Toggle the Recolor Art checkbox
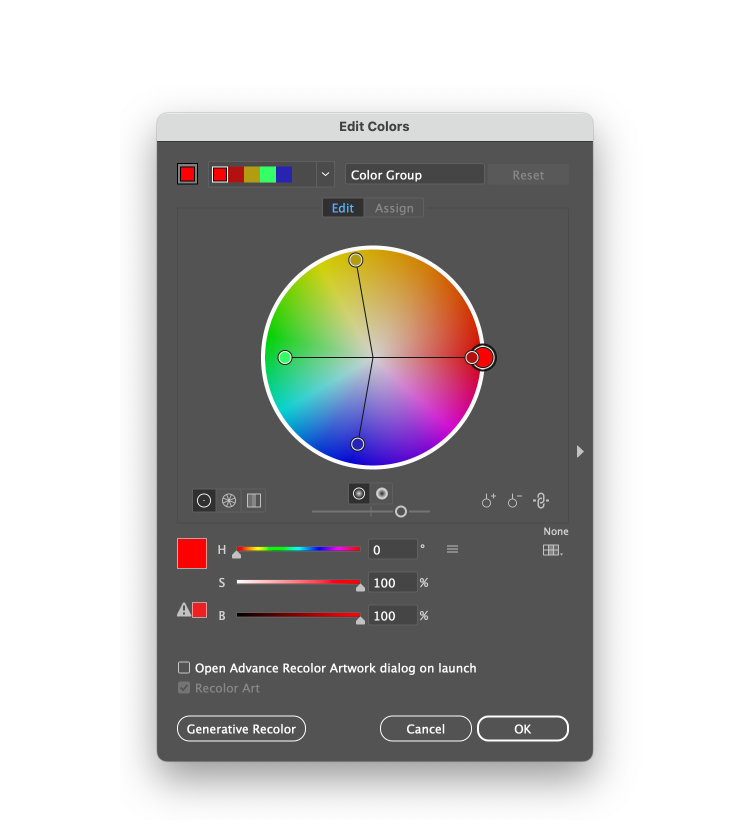This screenshot has width=750, height=830. 184,688
